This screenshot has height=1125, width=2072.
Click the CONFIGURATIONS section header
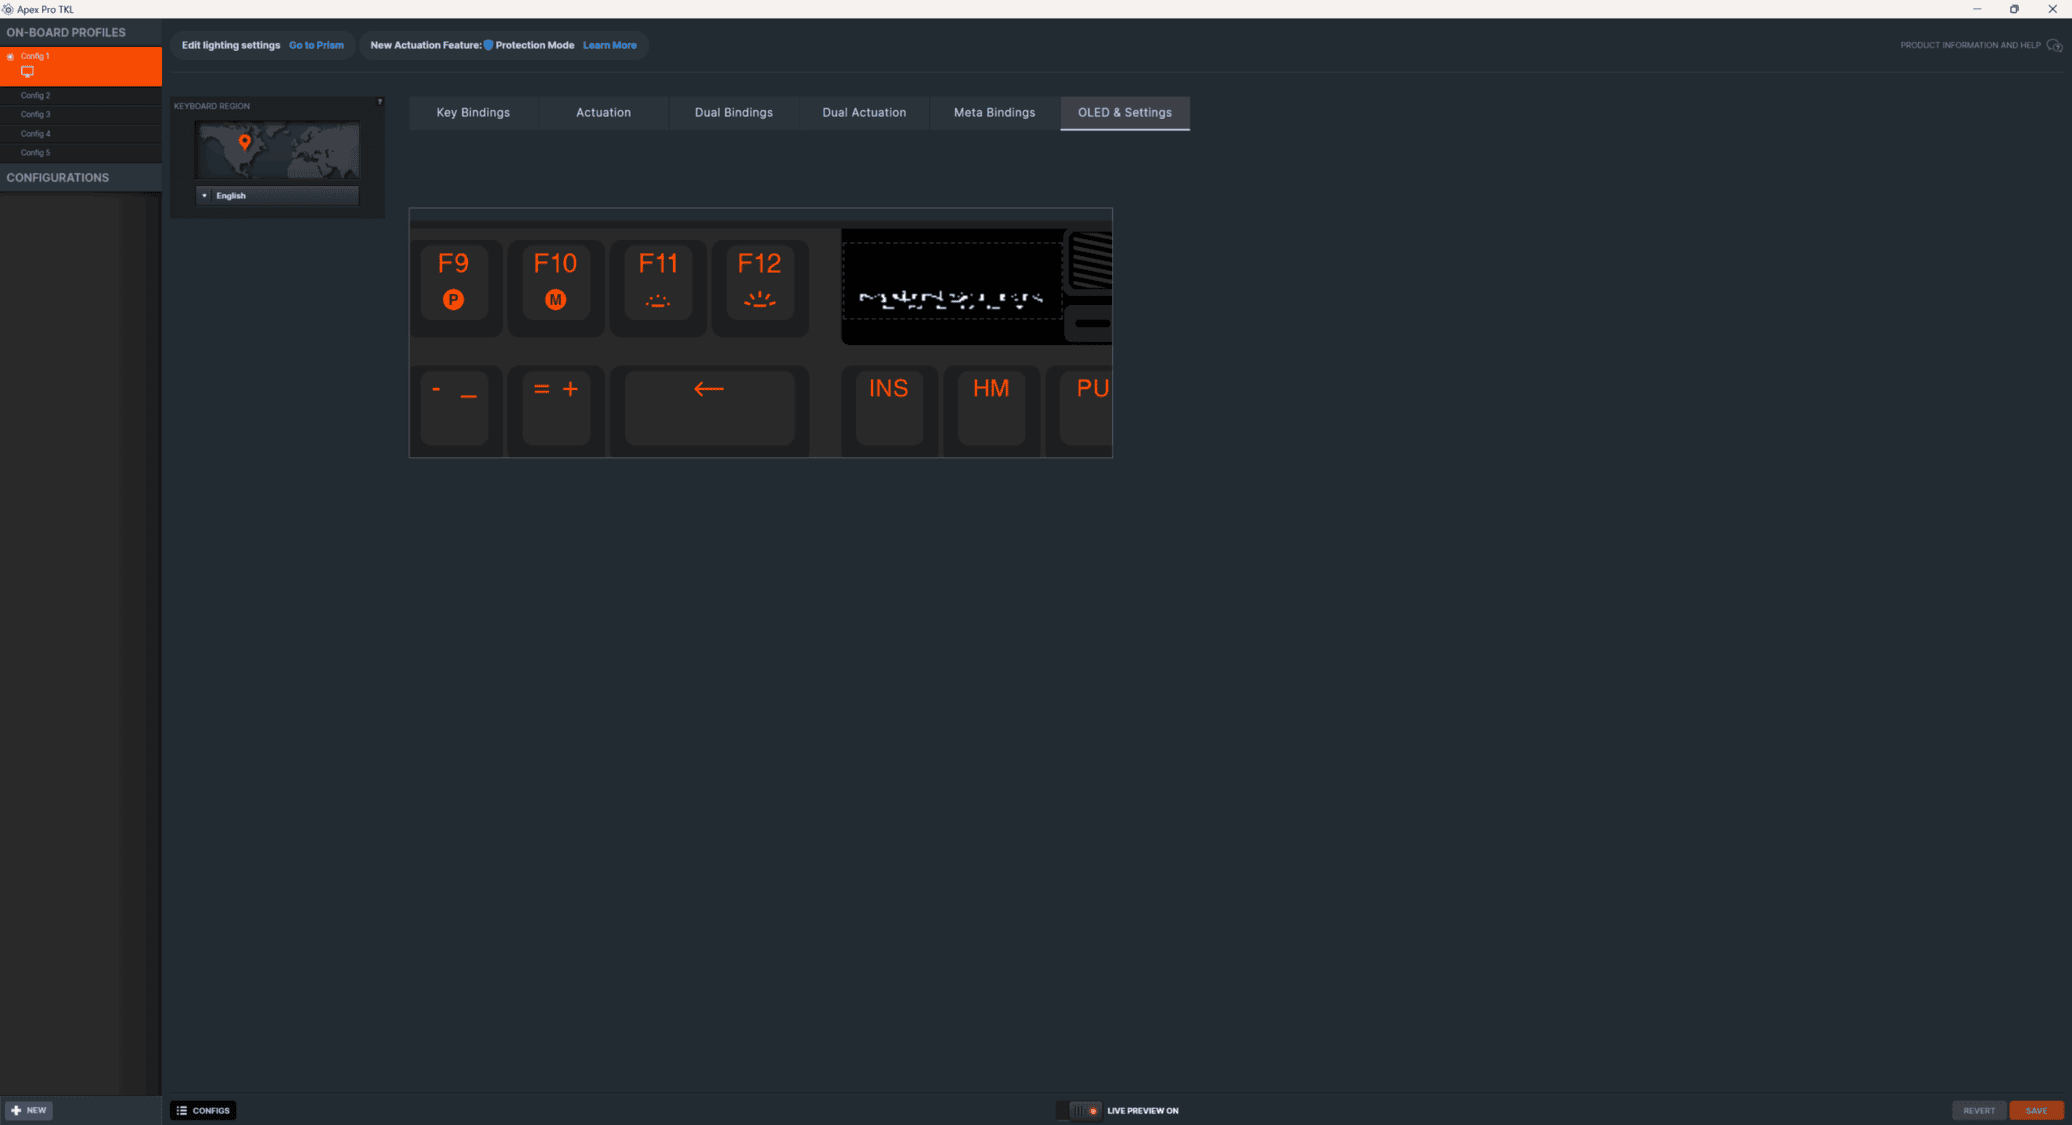[x=58, y=178]
